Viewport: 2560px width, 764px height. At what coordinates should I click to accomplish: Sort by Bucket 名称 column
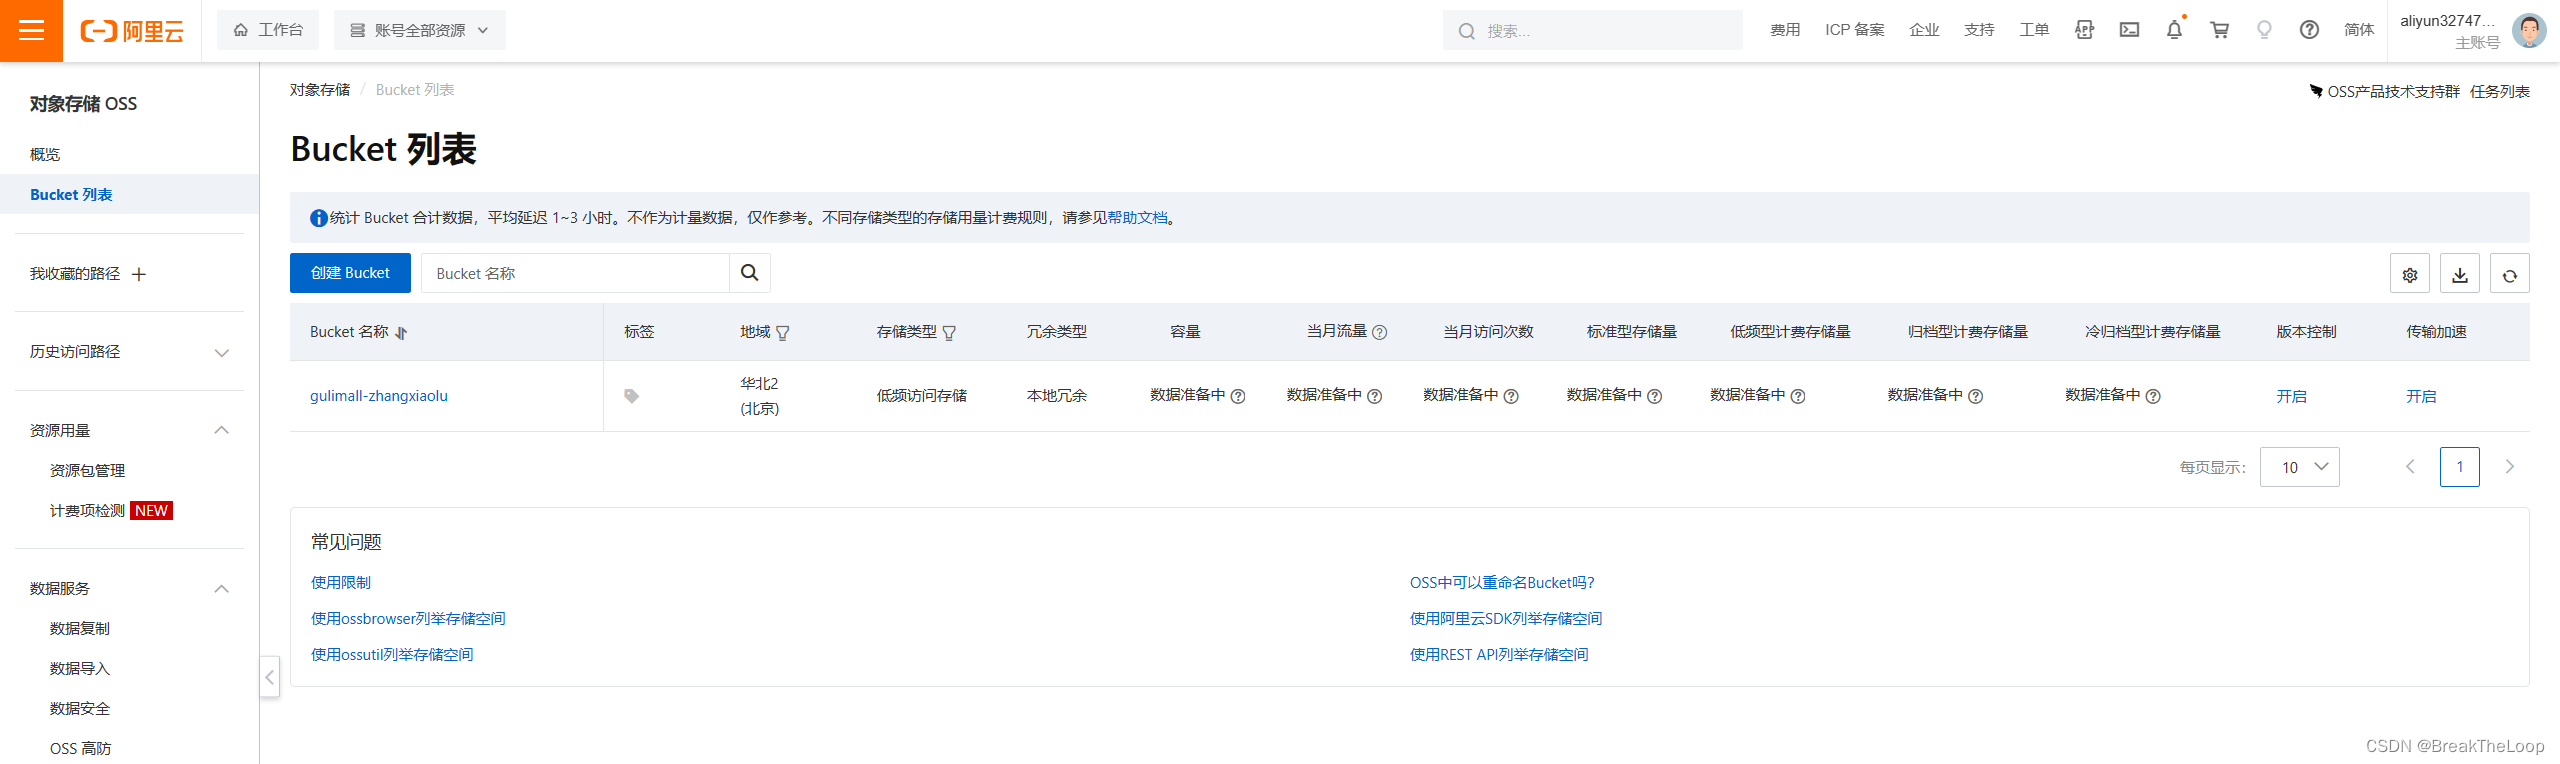(401, 333)
